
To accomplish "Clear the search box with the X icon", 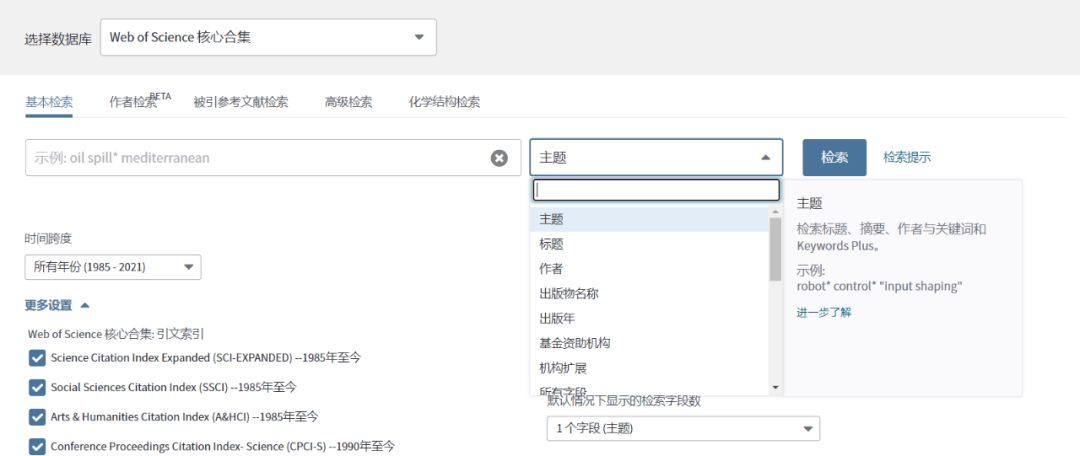I will pos(499,158).
